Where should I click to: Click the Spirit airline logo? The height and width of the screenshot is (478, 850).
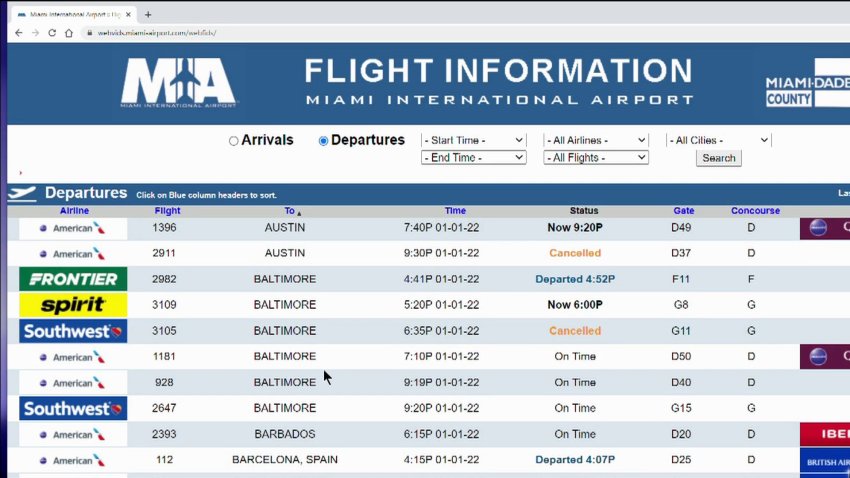[x=73, y=305]
